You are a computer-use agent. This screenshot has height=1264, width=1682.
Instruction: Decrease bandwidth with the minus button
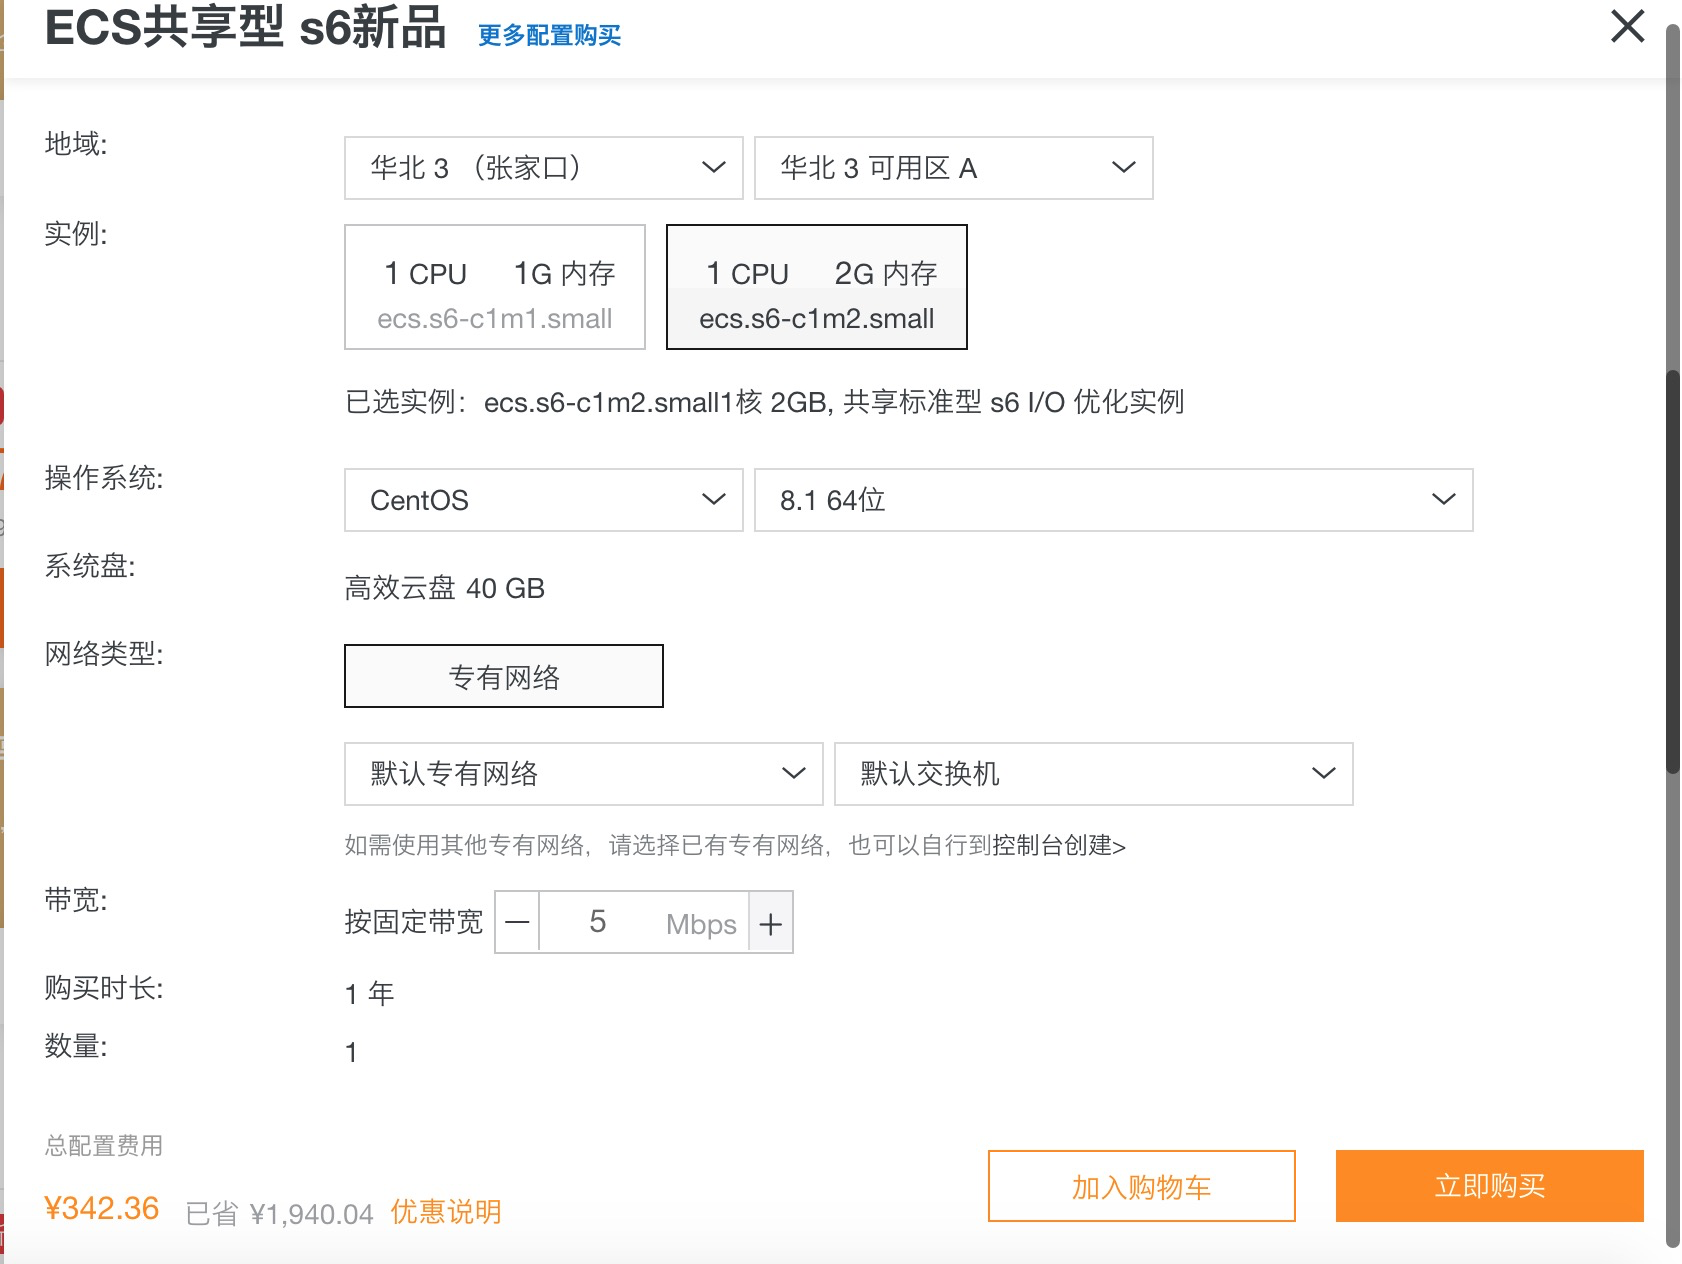(x=517, y=922)
